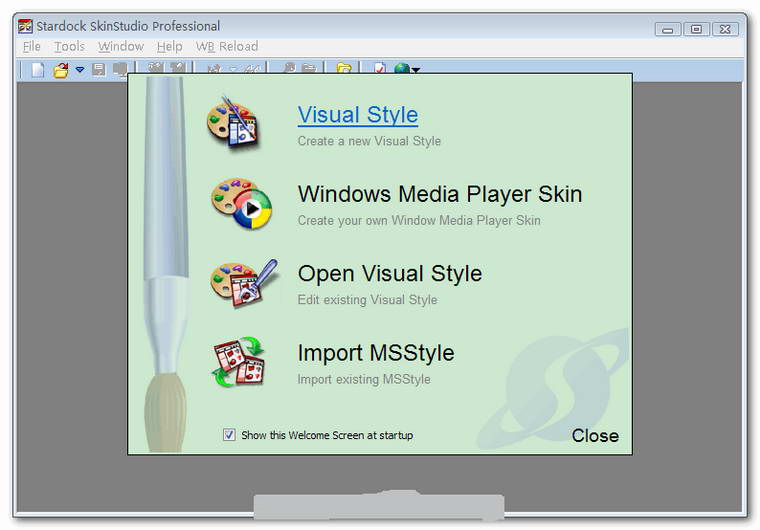Viewport: 760px width, 530px height.
Task: Click the grayed Save disk toolbar icon
Action: click(x=99, y=70)
